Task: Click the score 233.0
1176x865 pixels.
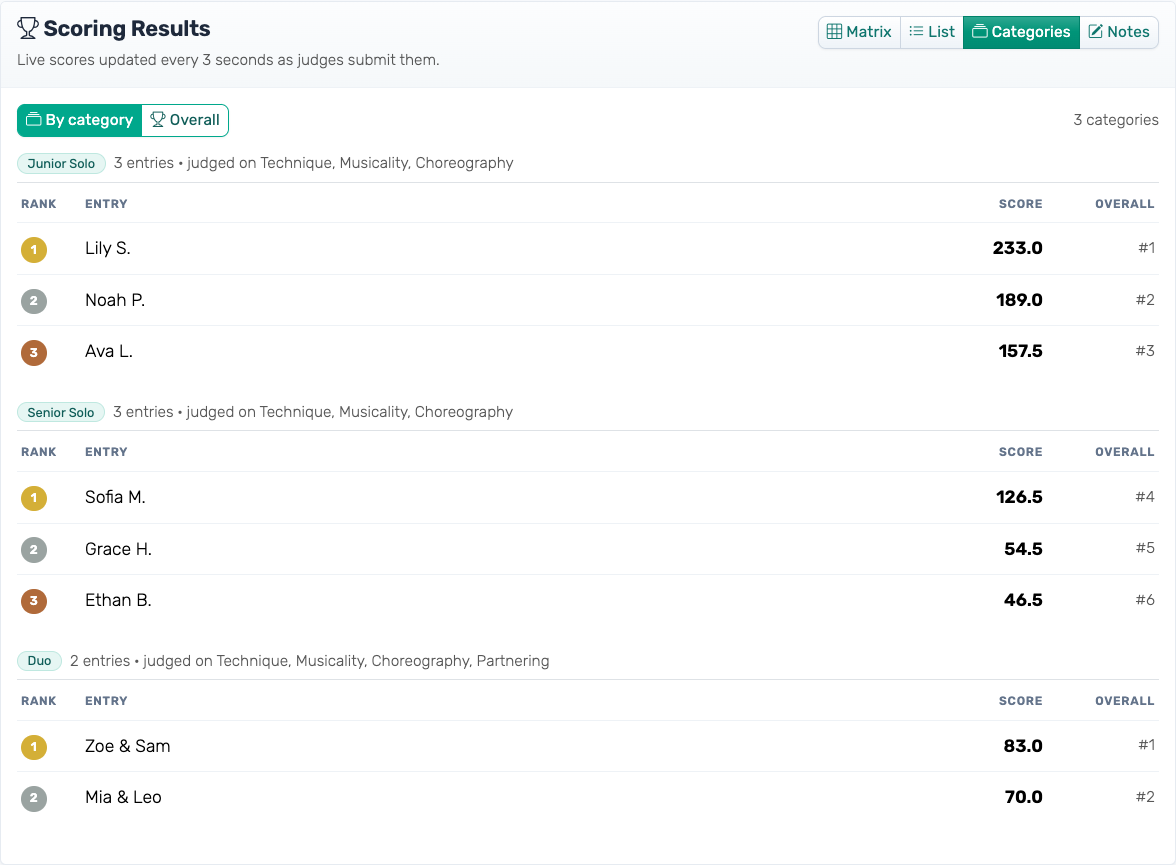Action: [x=1017, y=248]
